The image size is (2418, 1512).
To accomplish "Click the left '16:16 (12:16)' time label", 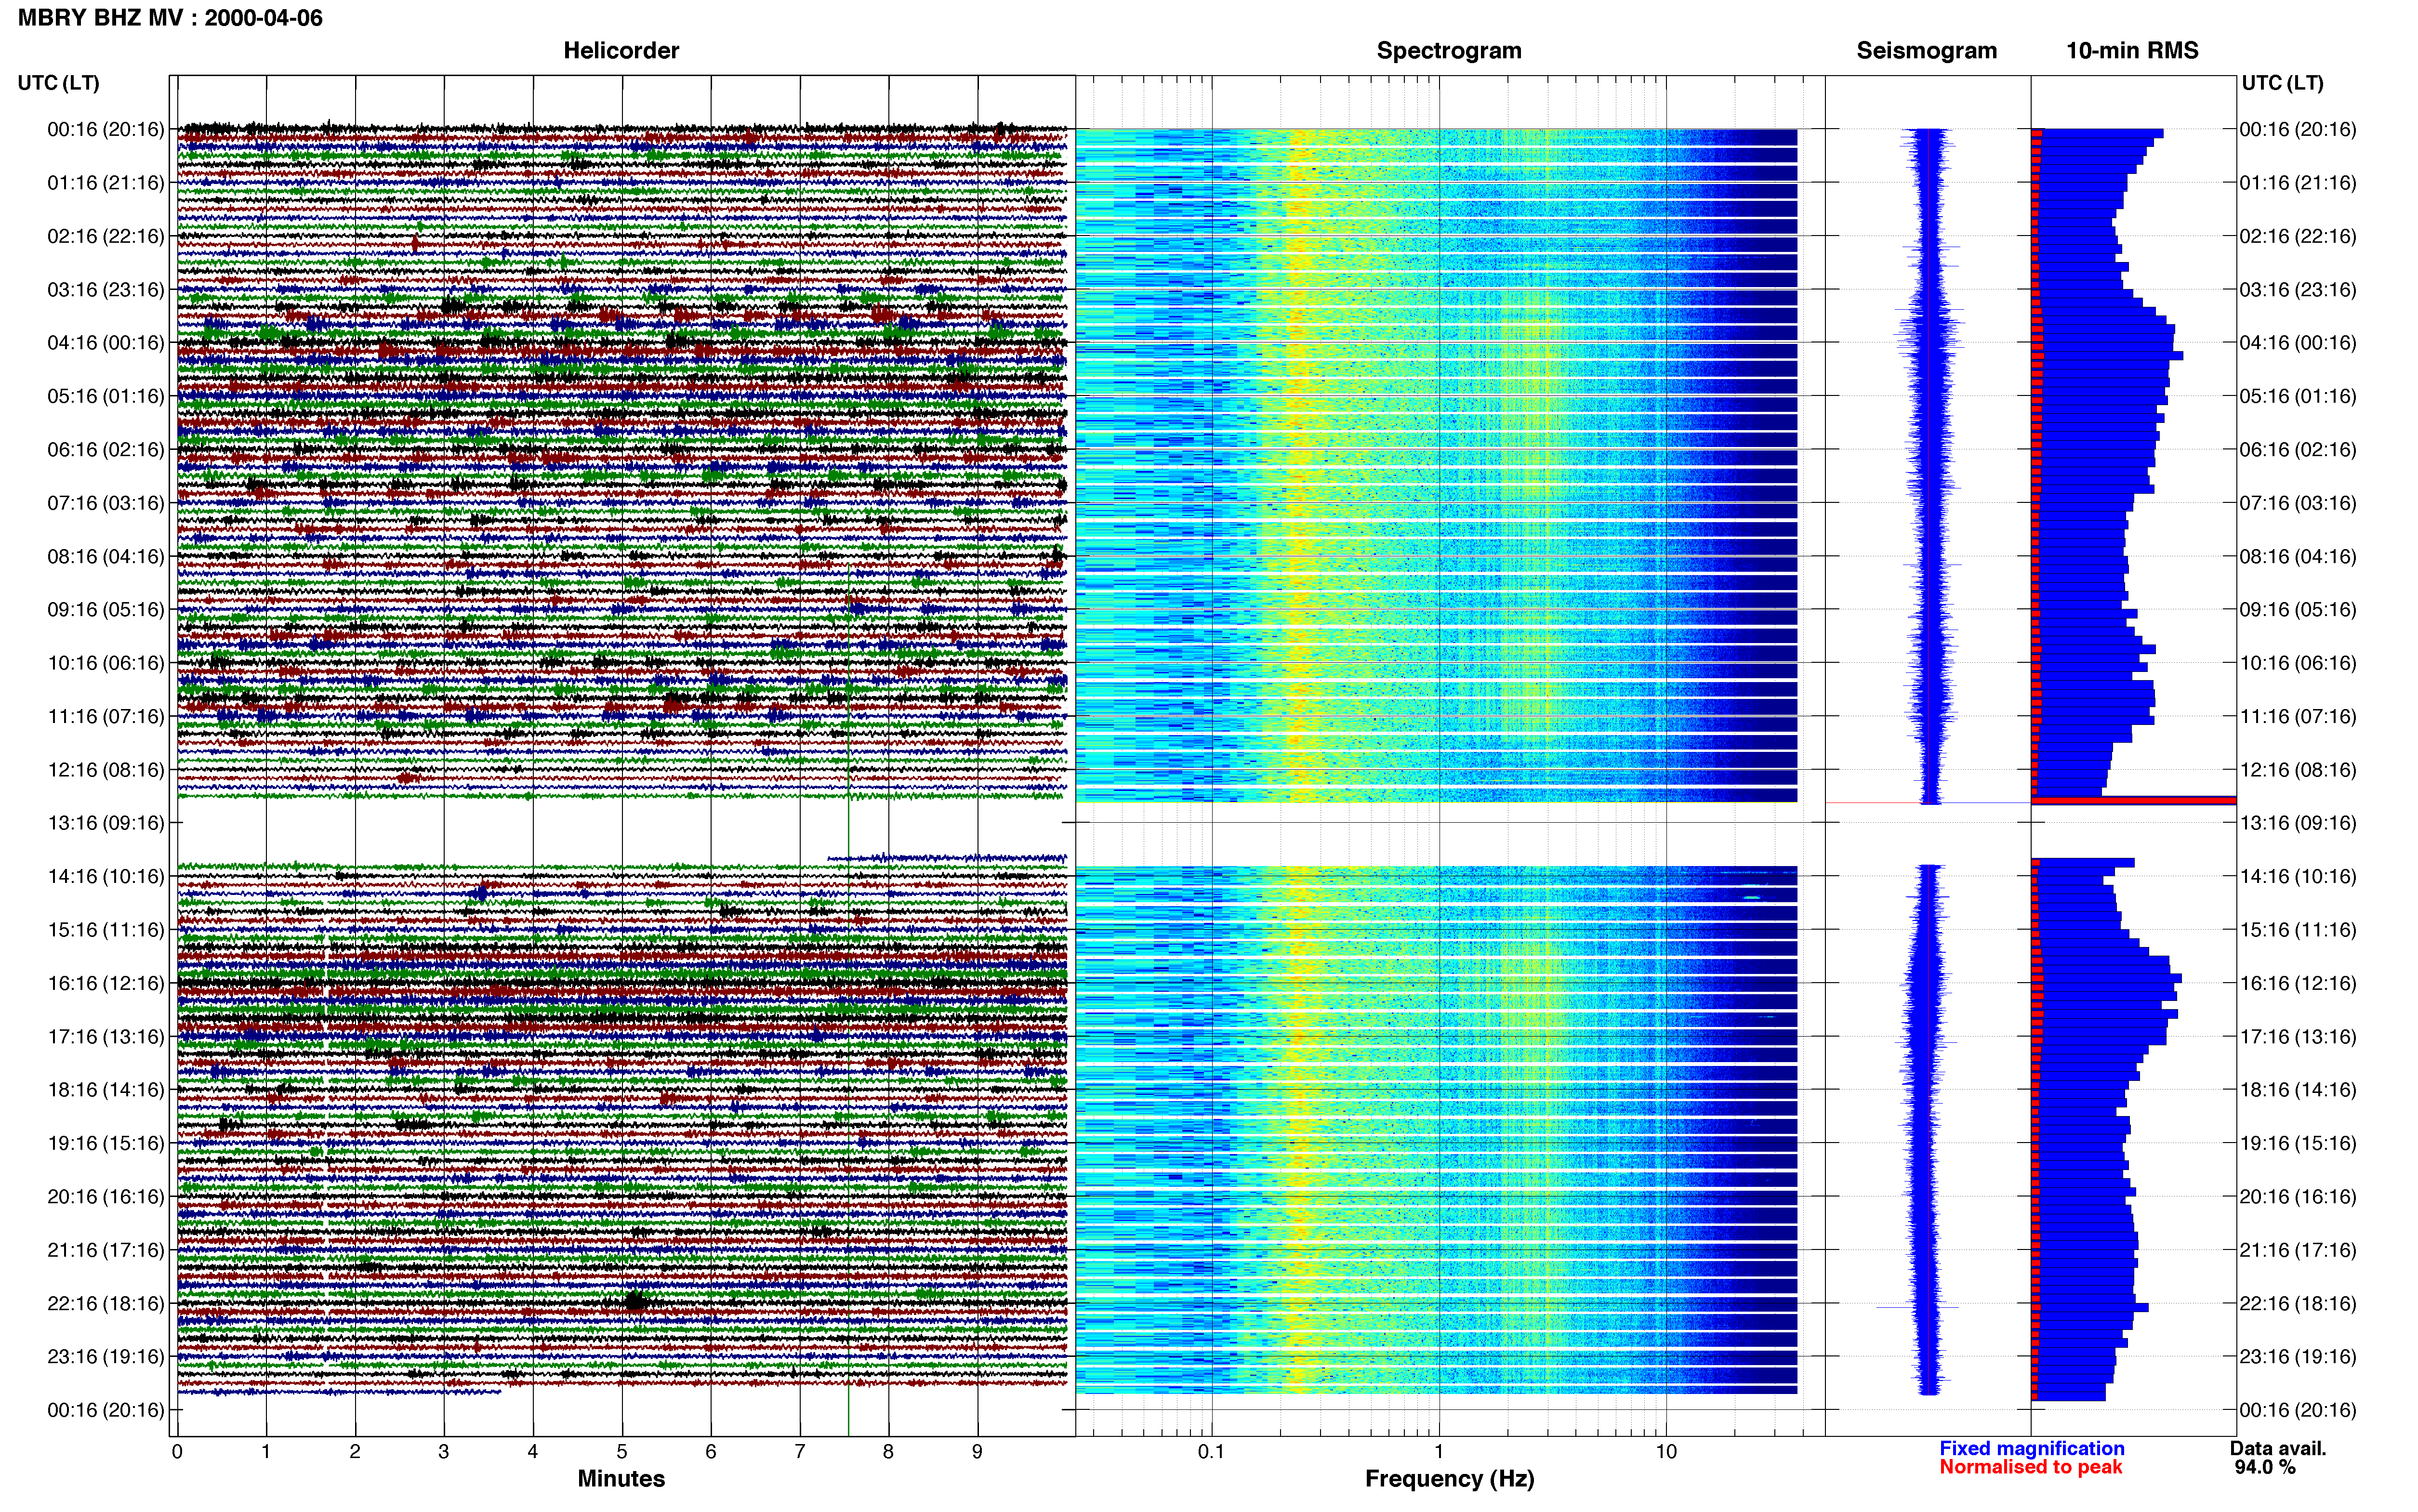I will [106, 983].
